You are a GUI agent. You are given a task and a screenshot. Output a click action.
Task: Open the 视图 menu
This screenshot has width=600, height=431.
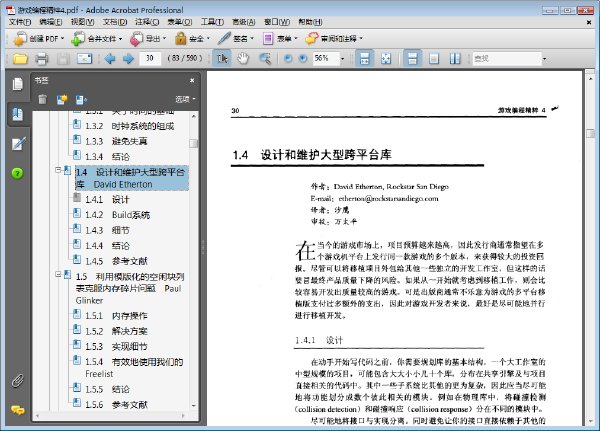pyautogui.click(x=82, y=22)
